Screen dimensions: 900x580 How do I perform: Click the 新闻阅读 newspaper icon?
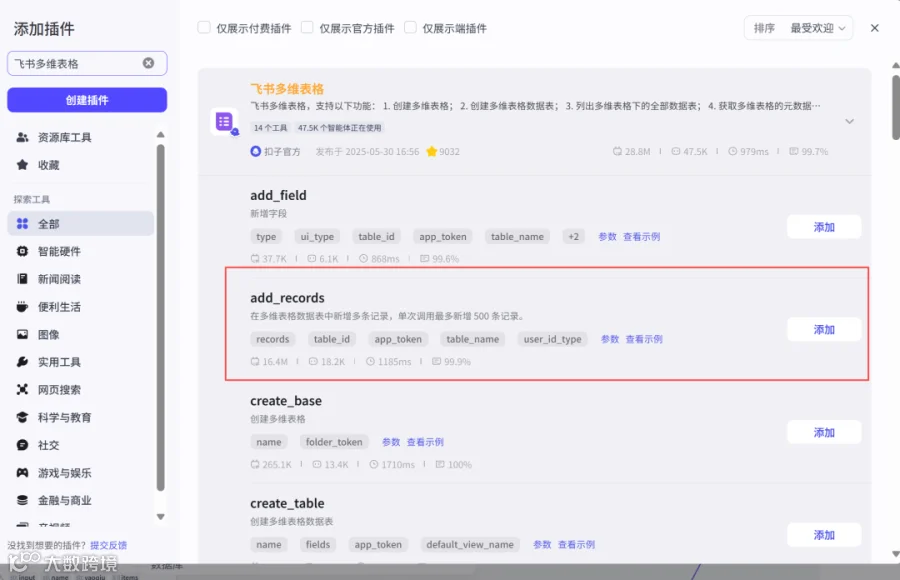pos(22,279)
